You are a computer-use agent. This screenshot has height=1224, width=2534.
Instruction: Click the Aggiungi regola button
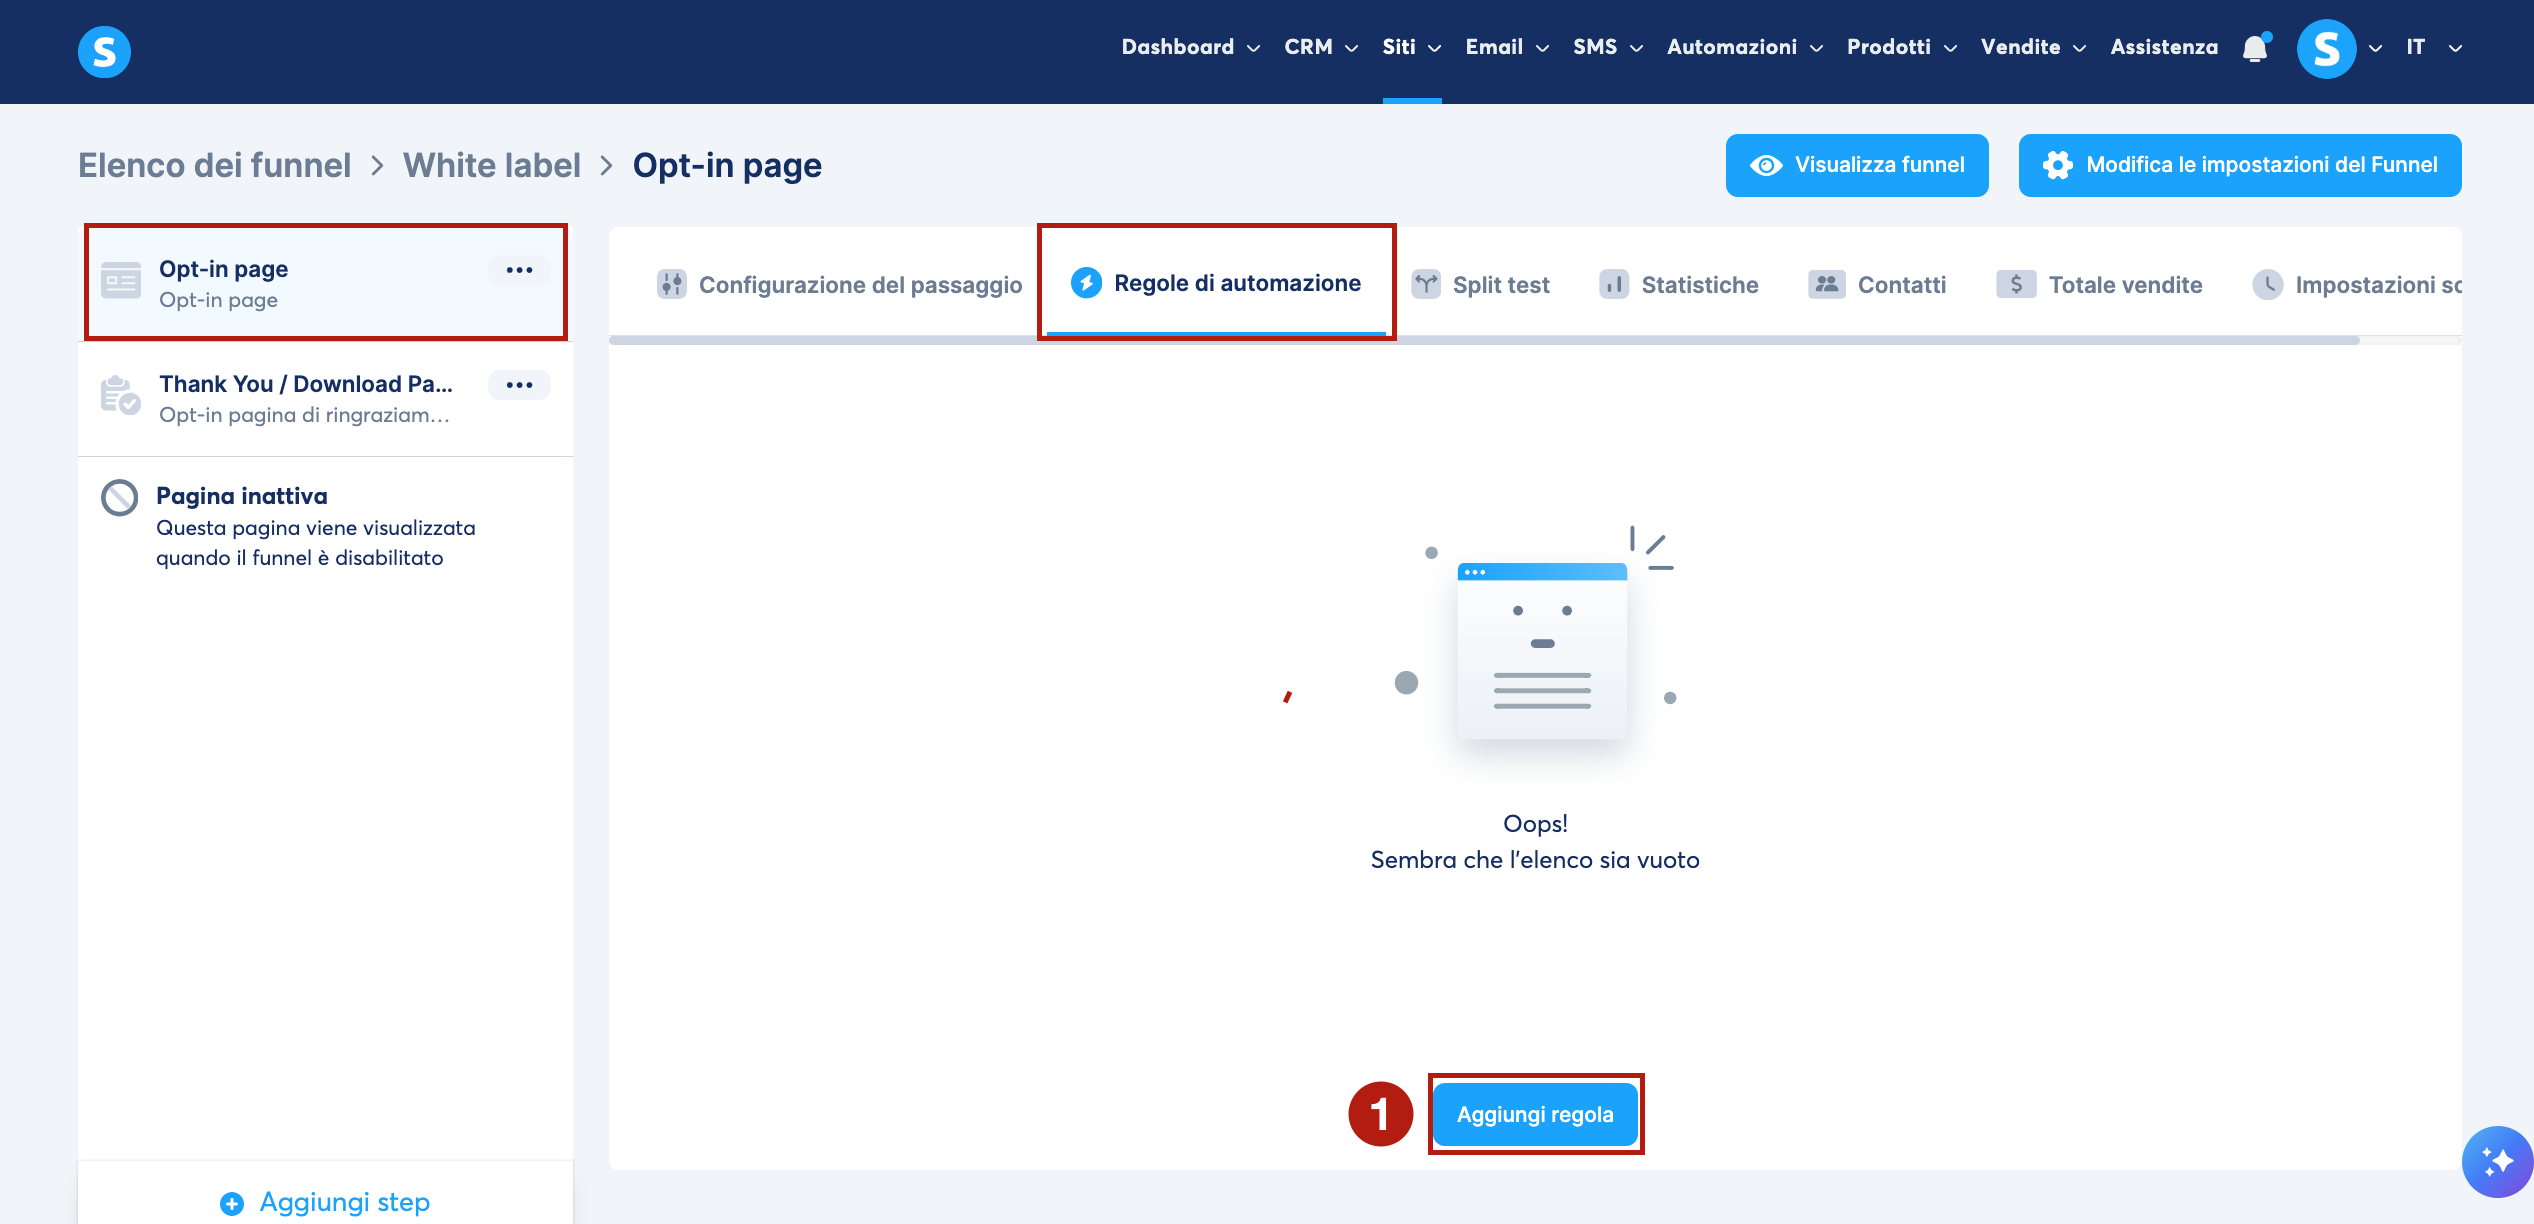(x=1535, y=1114)
